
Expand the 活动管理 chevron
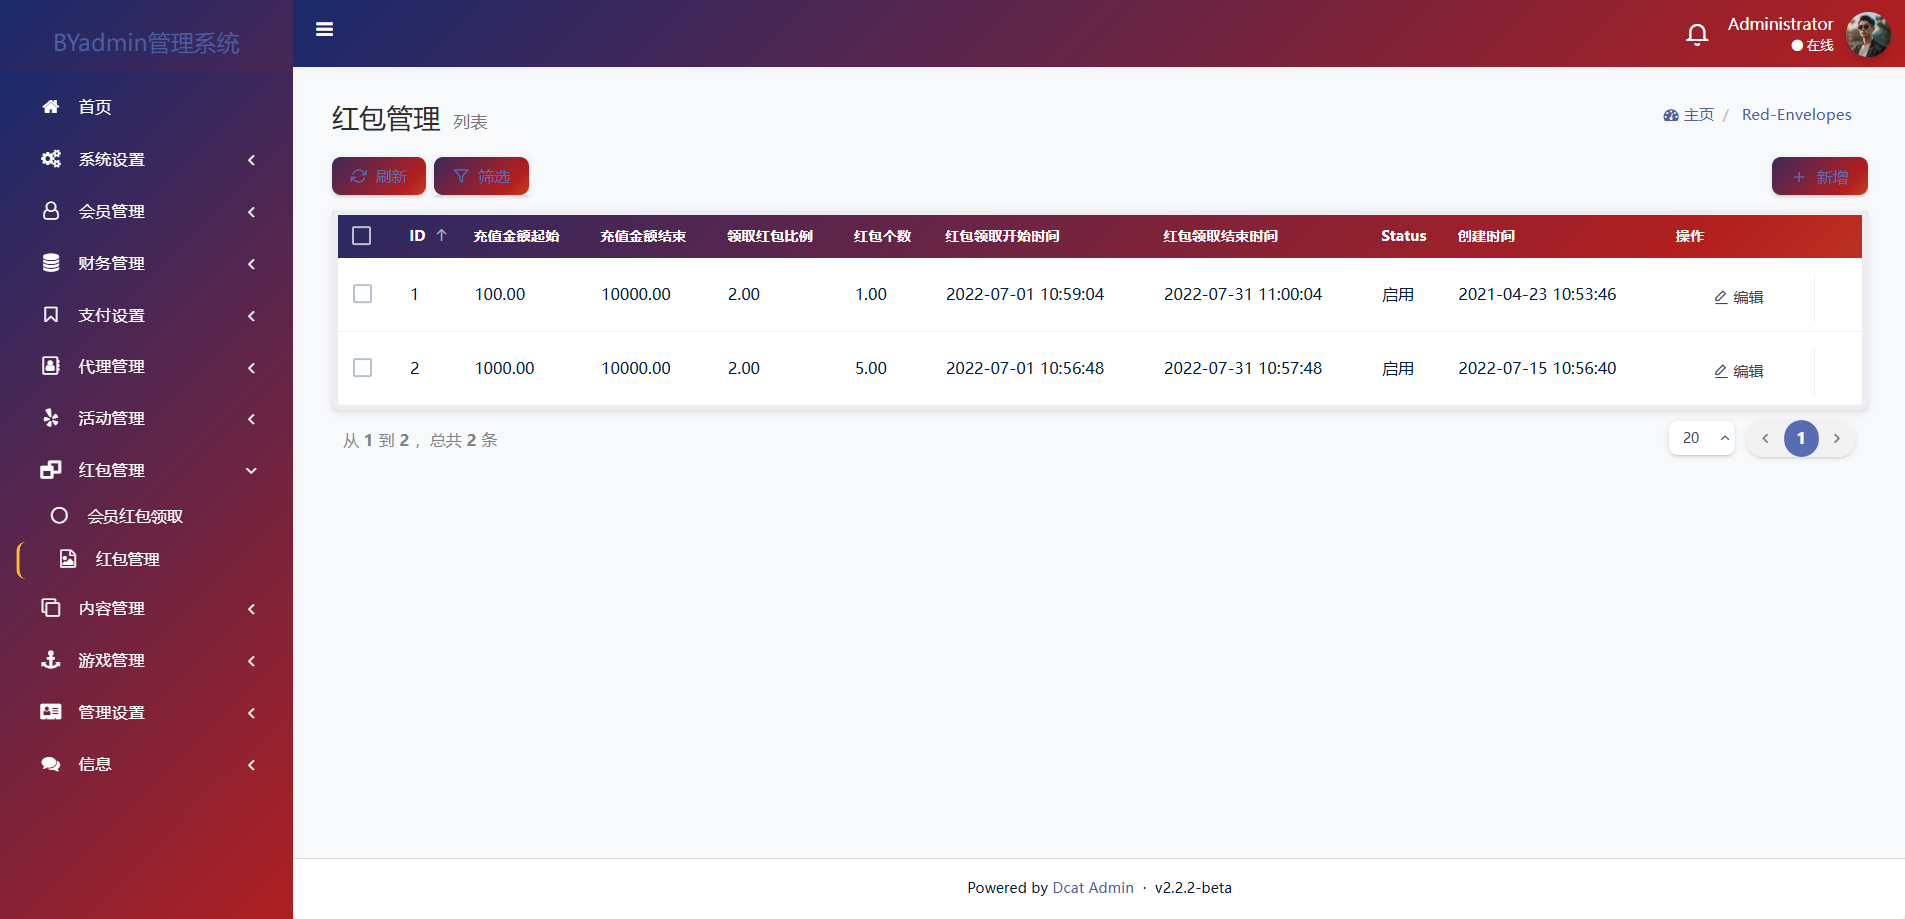(251, 418)
